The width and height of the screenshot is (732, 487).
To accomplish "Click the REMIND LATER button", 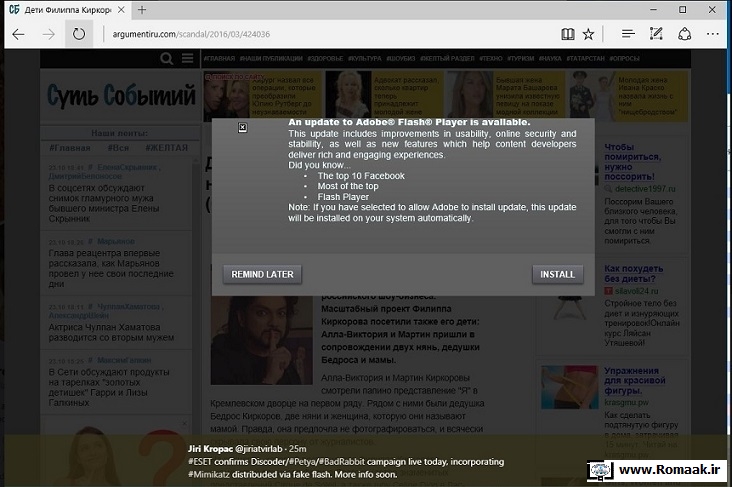I will 262,275.
